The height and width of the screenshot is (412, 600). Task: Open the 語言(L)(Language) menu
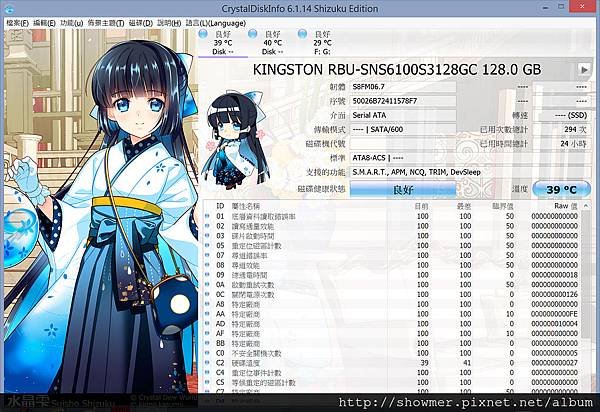tap(216, 23)
